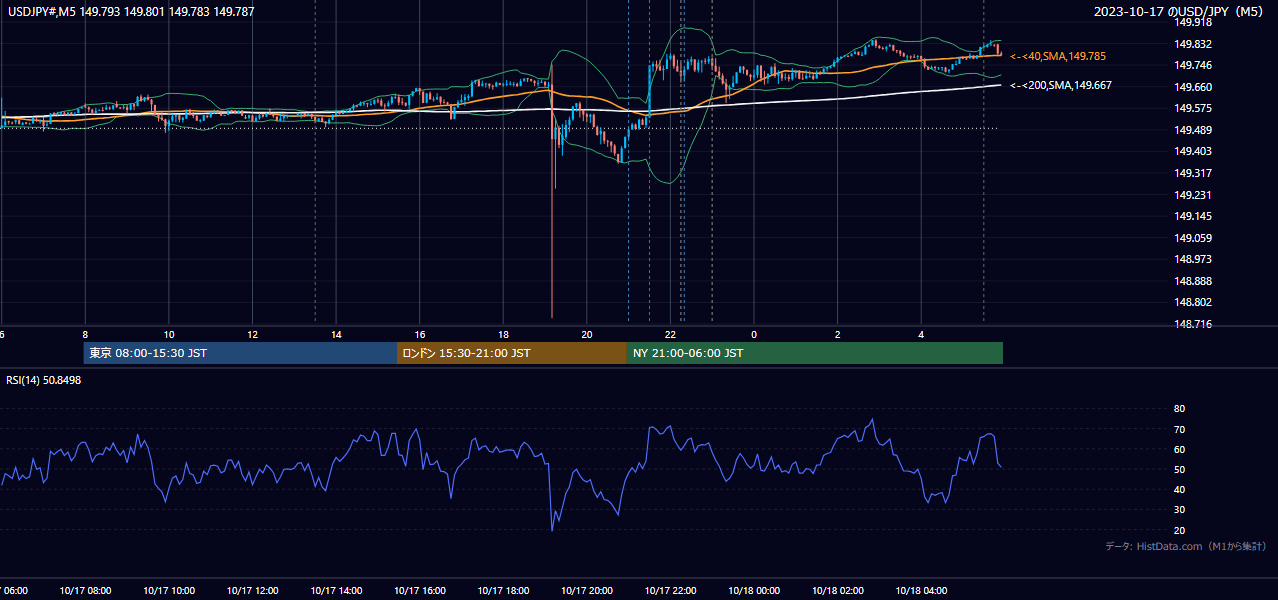Click price axis value 149.918
This screenshot has height=600, width=1278.
(1192, 22)
